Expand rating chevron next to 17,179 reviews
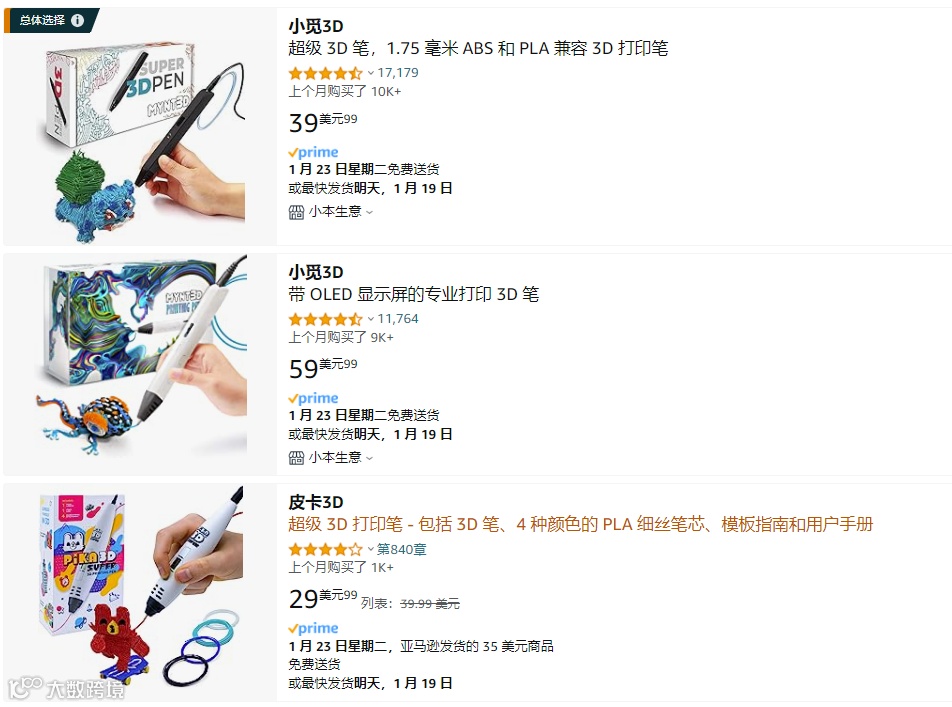Screen dimensions: 952x707 (370, 73)
